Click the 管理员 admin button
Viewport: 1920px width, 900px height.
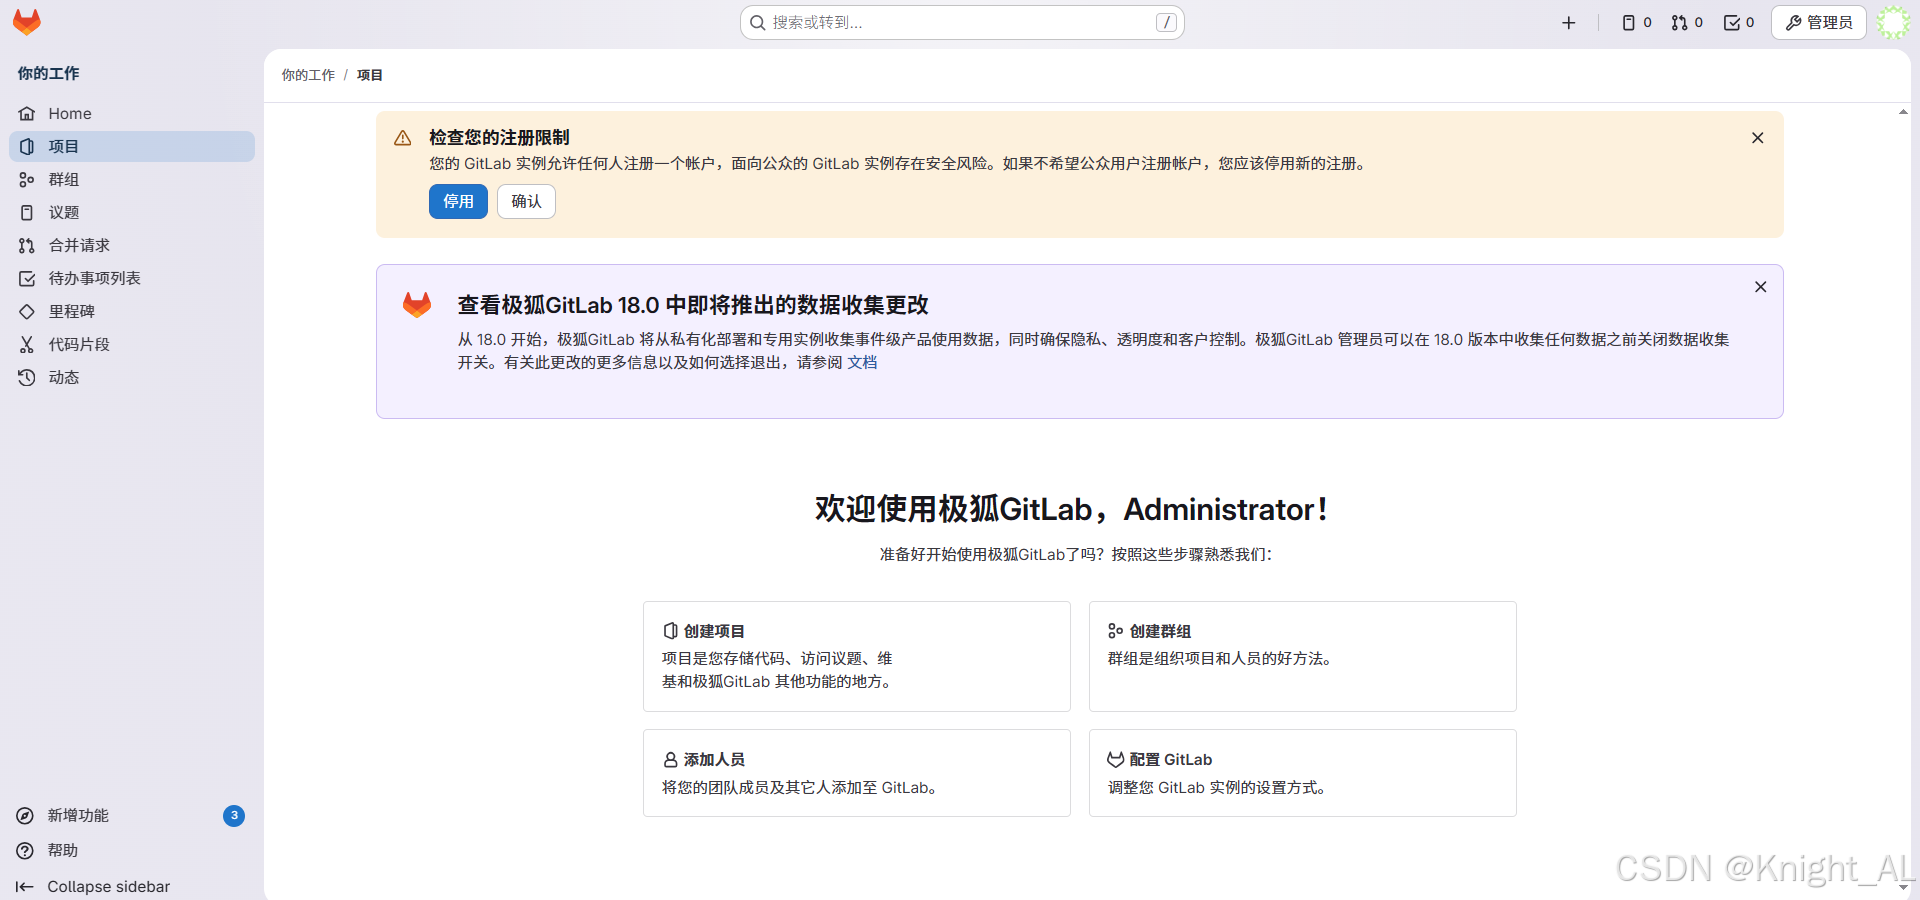click(1819, 22)
